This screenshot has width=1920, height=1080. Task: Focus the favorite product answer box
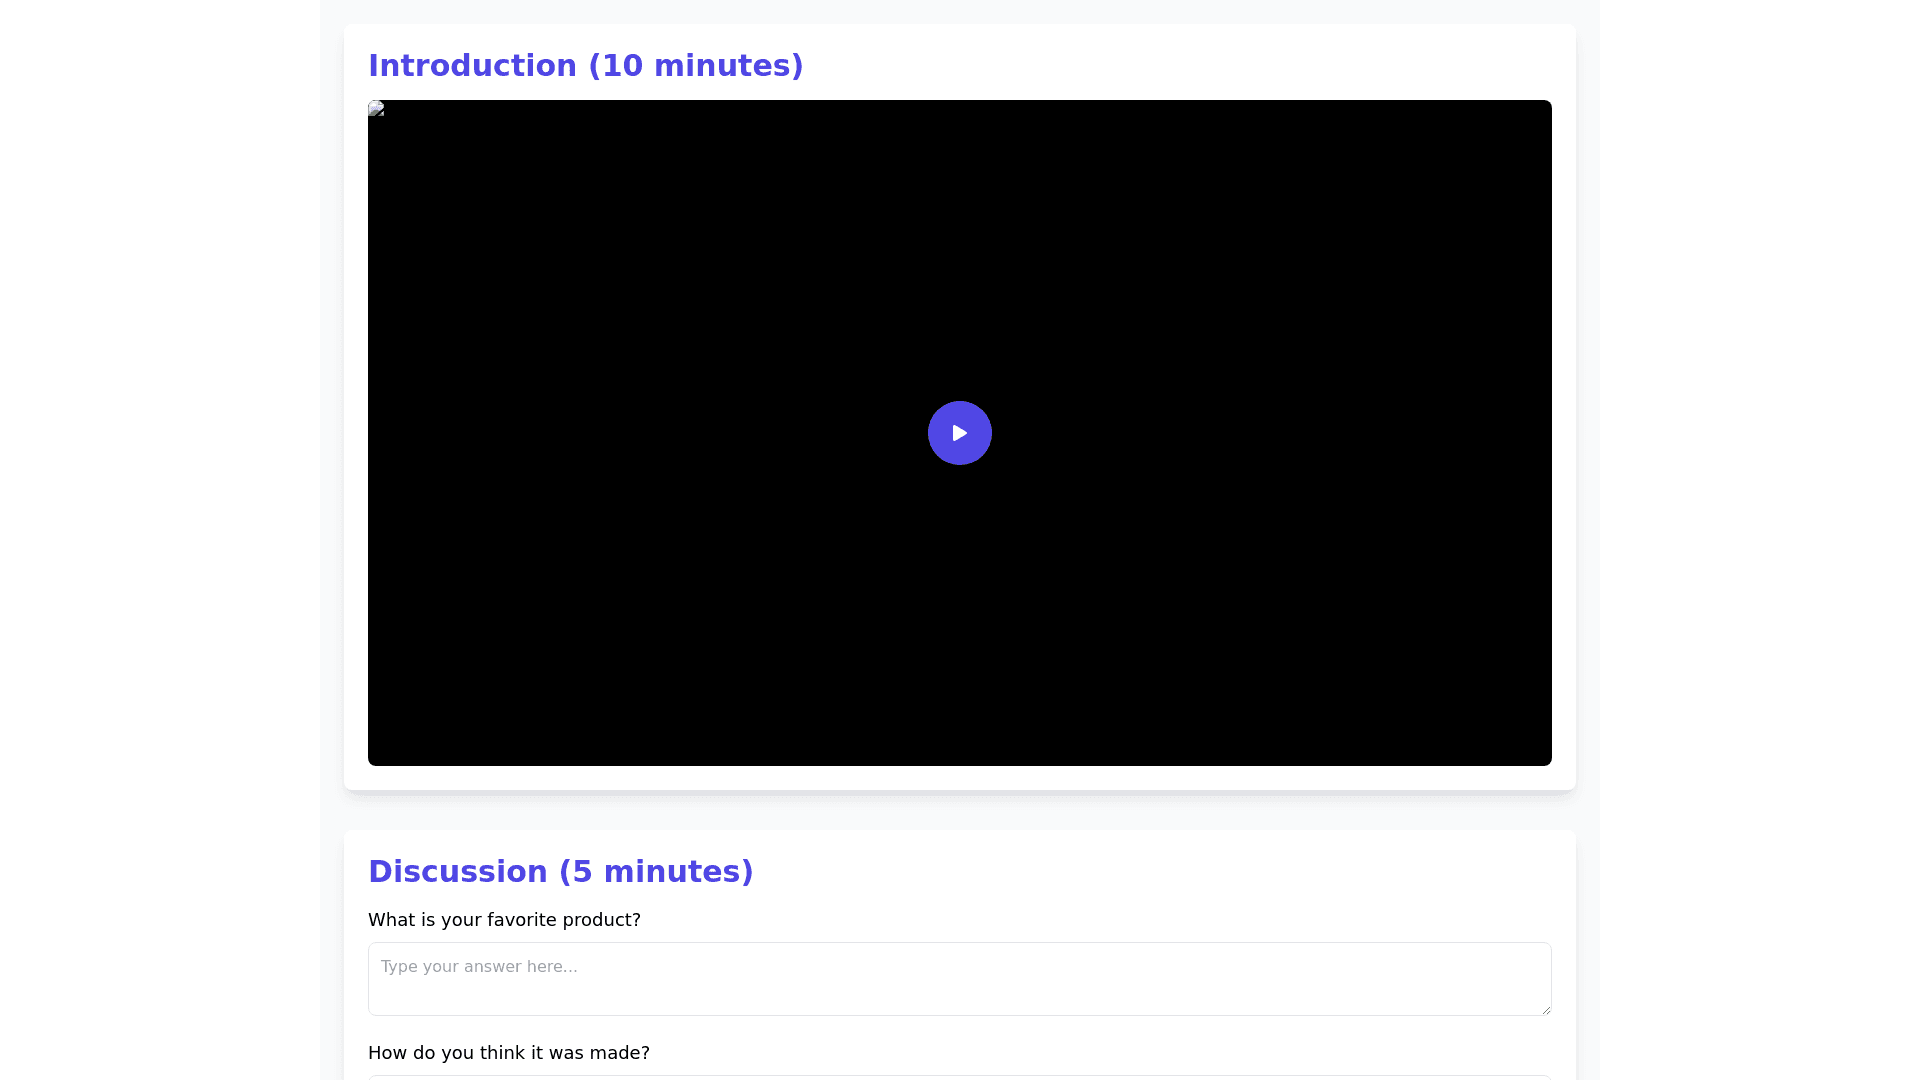[959, 979]
